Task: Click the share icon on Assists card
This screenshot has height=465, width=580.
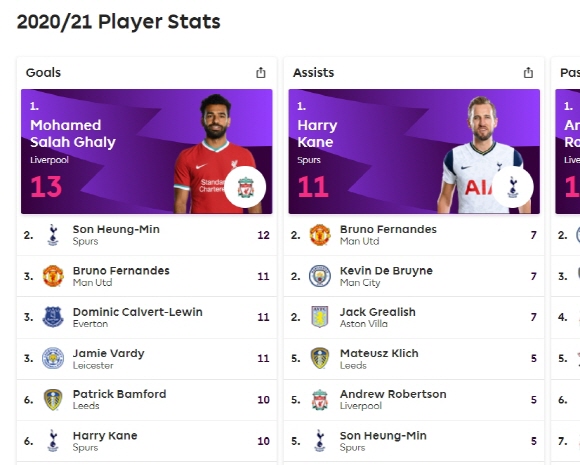Action: tap(528, 73)
